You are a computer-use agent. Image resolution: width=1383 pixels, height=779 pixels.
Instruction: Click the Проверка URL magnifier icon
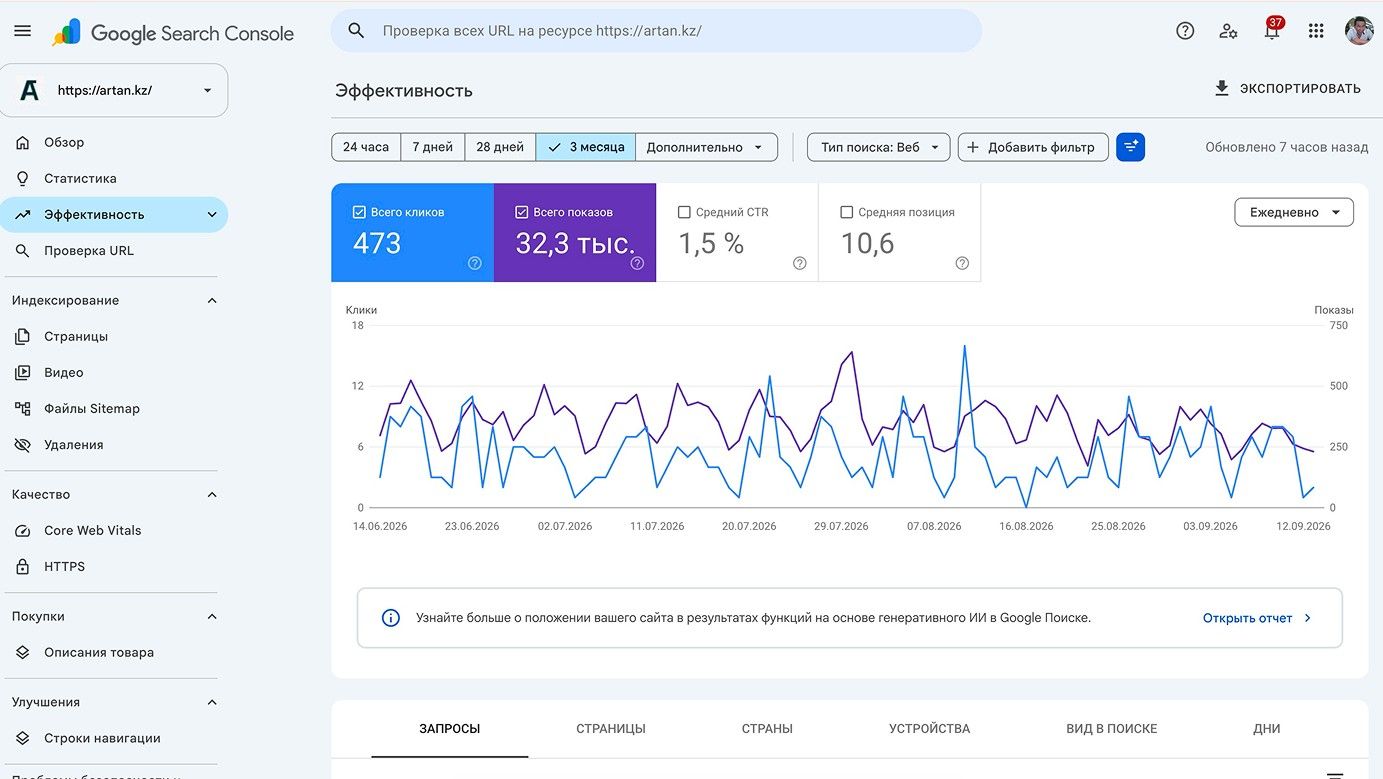point(23,251)
